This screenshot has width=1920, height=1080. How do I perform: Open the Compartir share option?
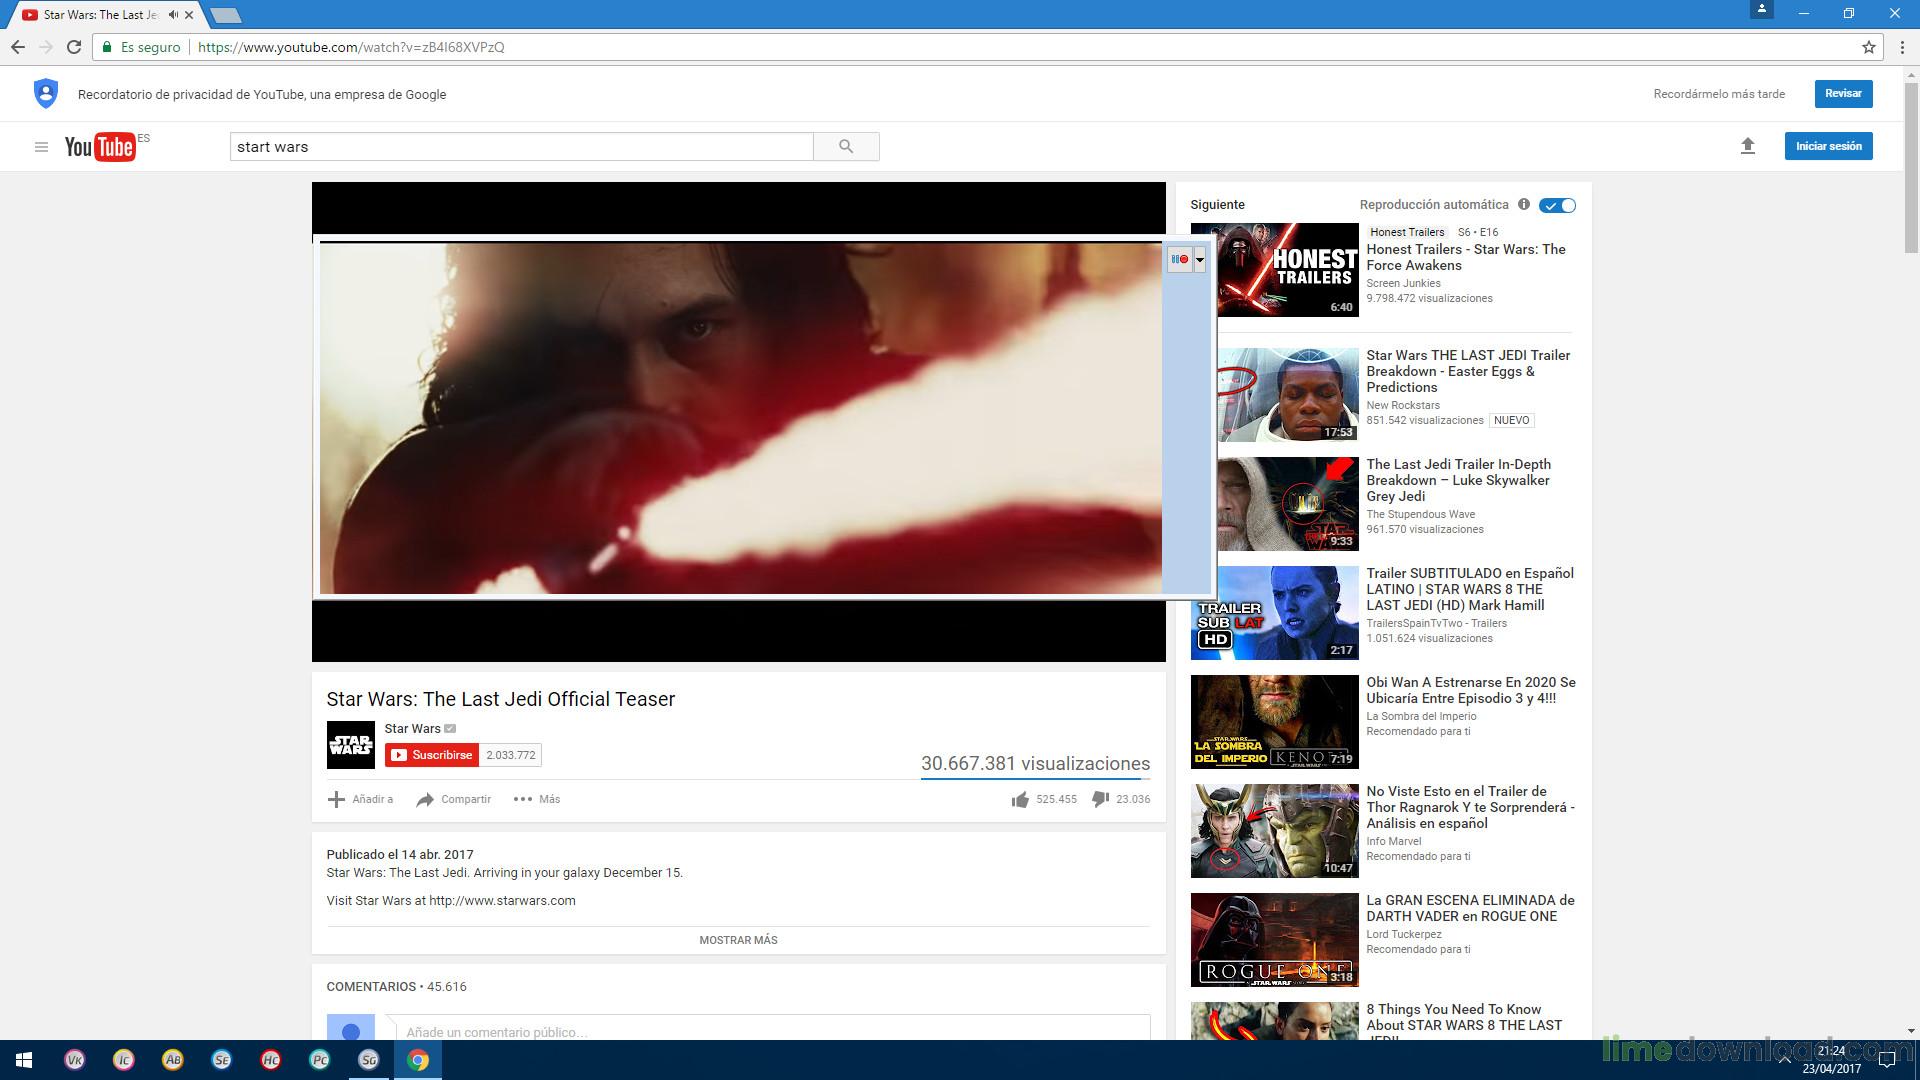tap(453, 799)
